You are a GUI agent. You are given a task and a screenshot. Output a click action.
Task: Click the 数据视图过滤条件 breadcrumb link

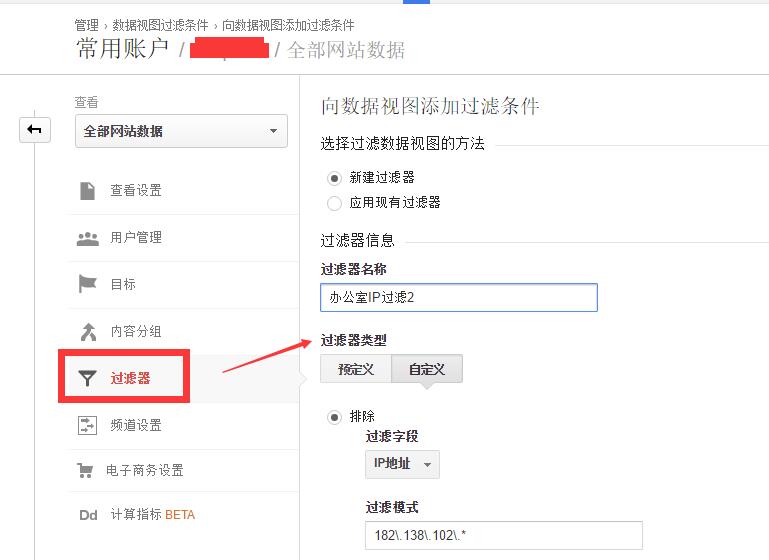(160, 25)
